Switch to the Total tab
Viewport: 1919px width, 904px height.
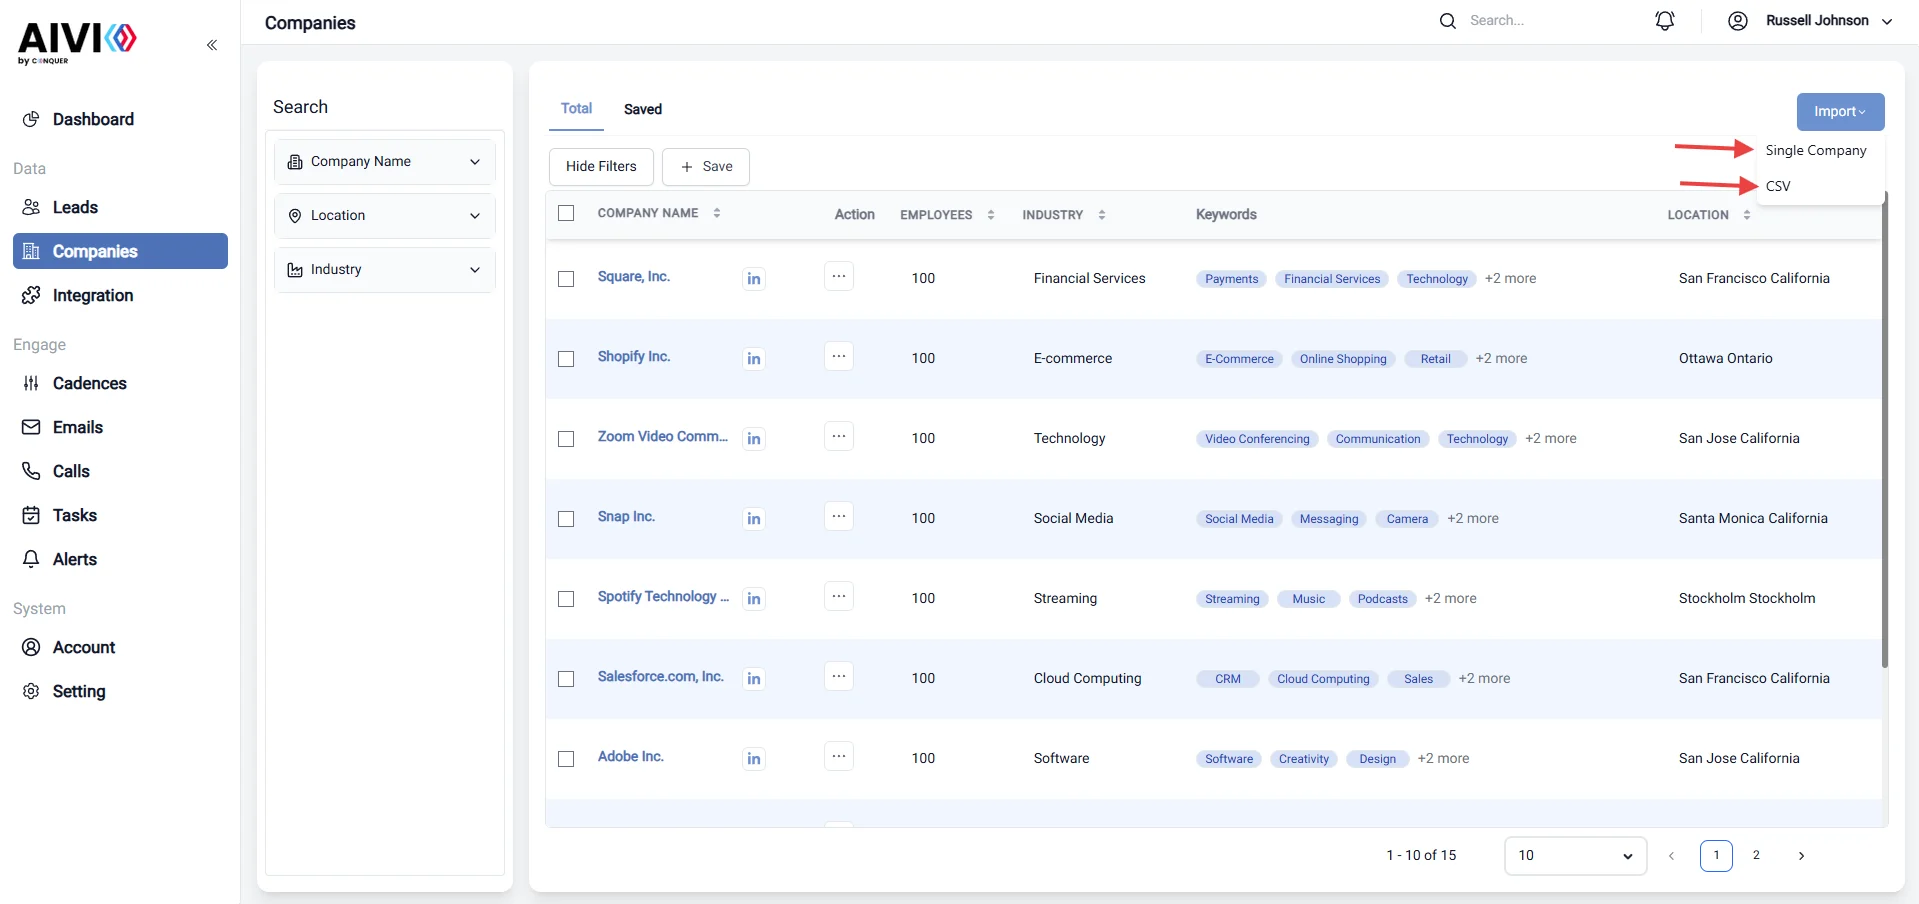[x=576, y=109]
